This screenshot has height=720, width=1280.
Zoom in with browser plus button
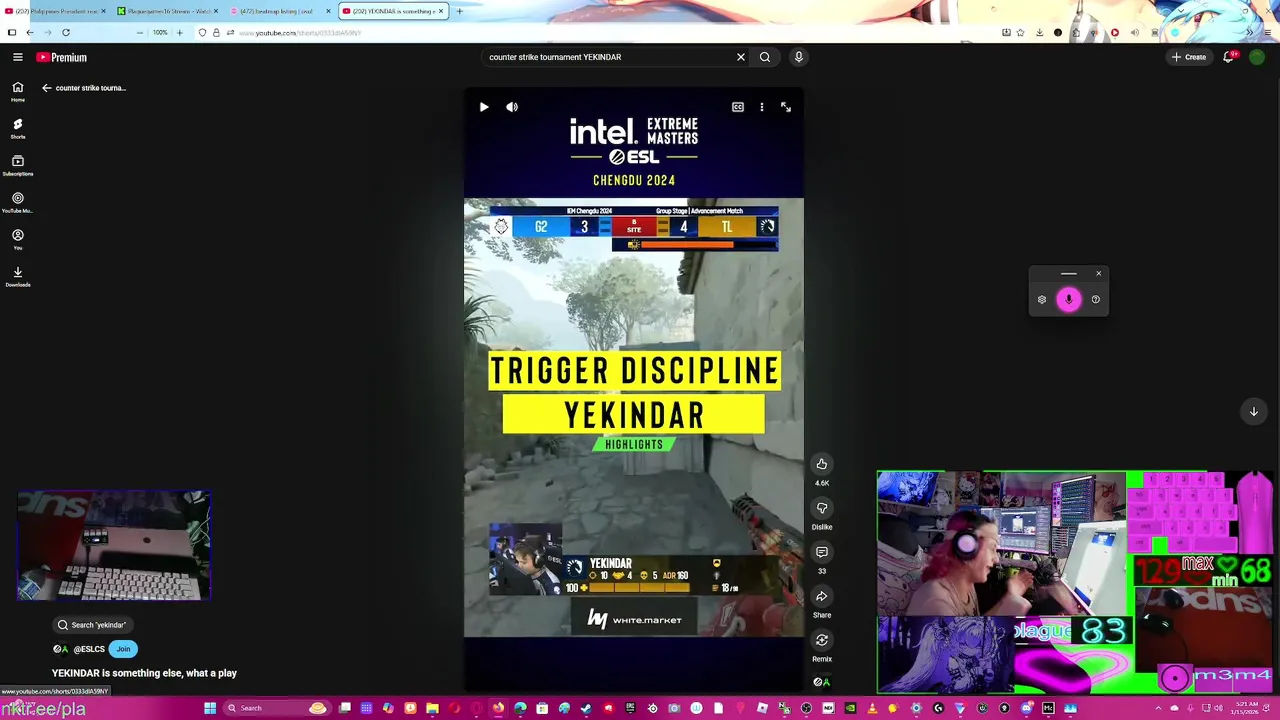pyautogui.click(x=180, y=32)
